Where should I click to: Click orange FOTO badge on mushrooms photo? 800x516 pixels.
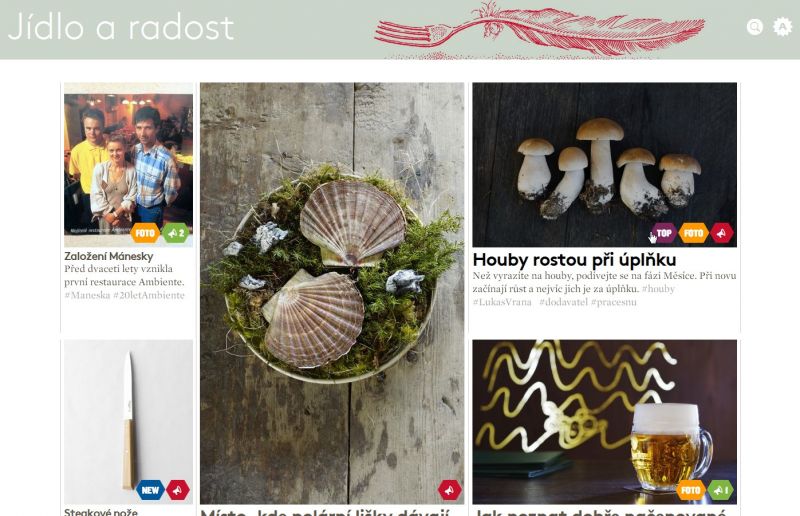coord(693,233)
